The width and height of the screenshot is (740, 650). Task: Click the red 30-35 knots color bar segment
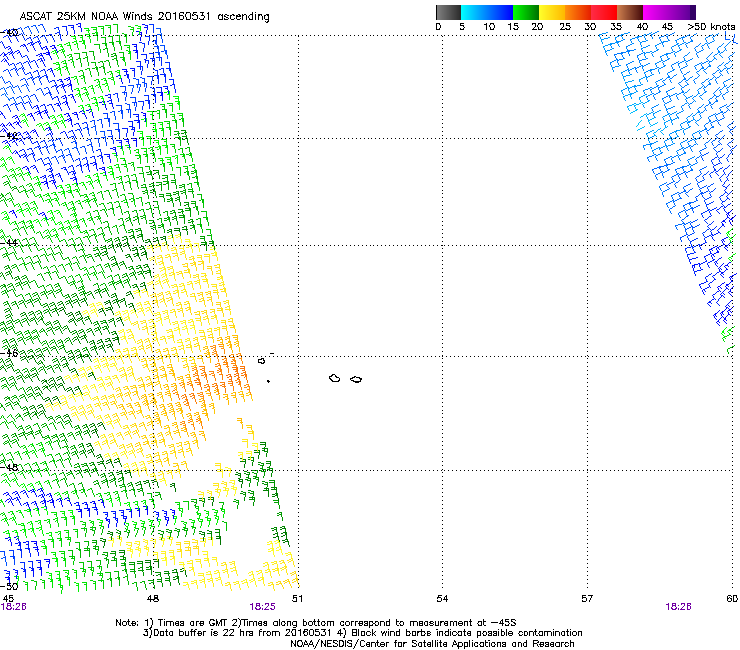click(x=604, y=12)
